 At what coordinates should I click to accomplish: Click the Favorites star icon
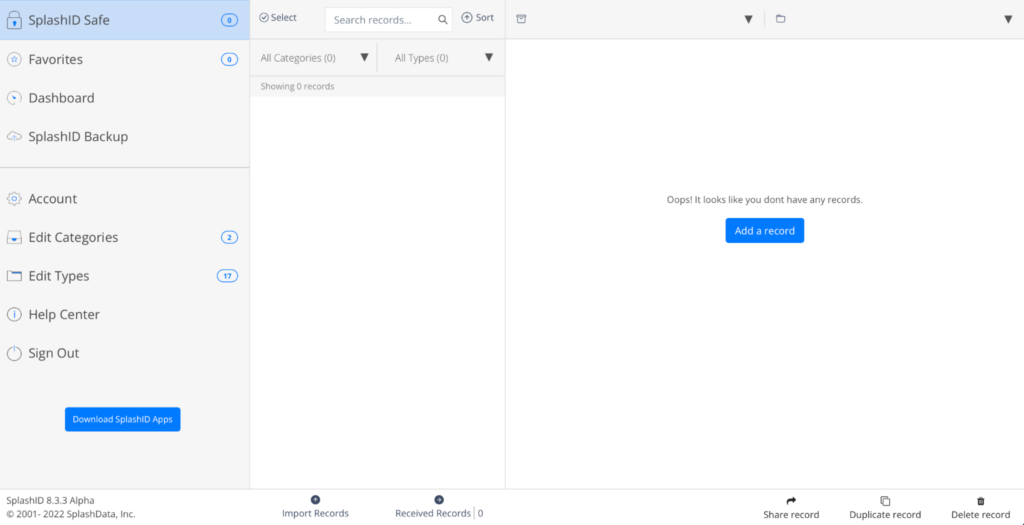(x=14, y=59)
